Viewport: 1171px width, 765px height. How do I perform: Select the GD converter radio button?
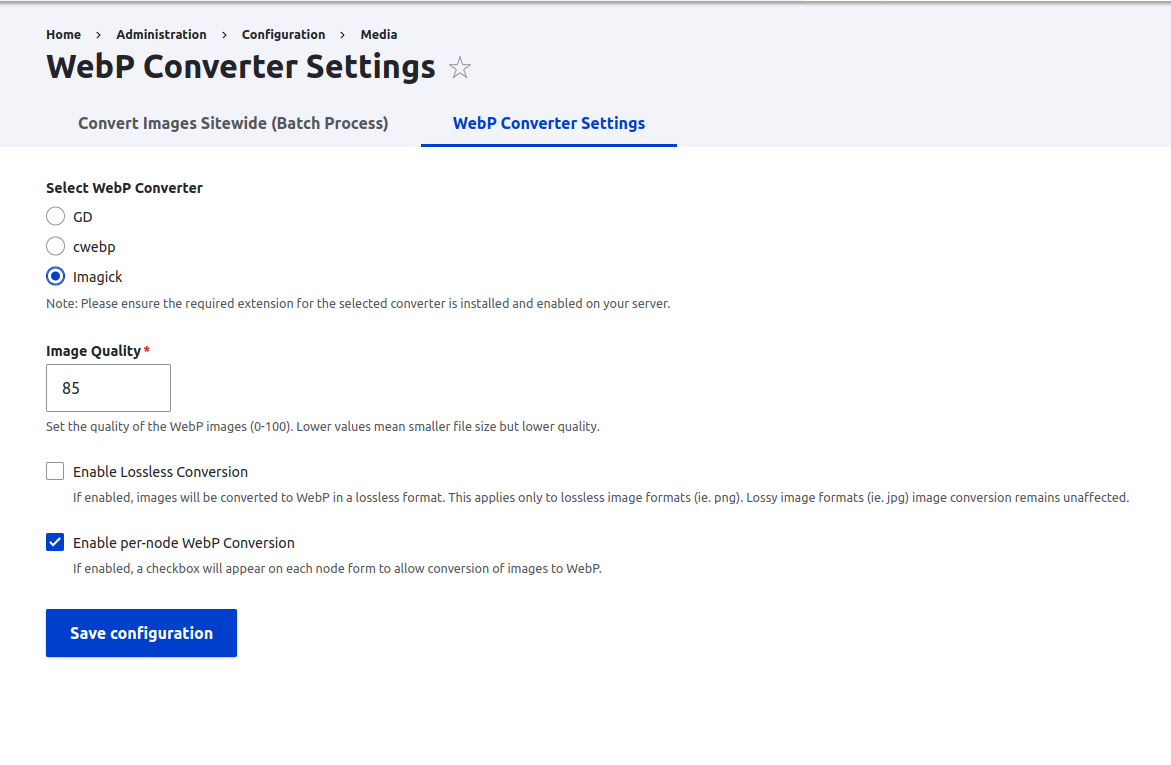click(x=55, y=216)
